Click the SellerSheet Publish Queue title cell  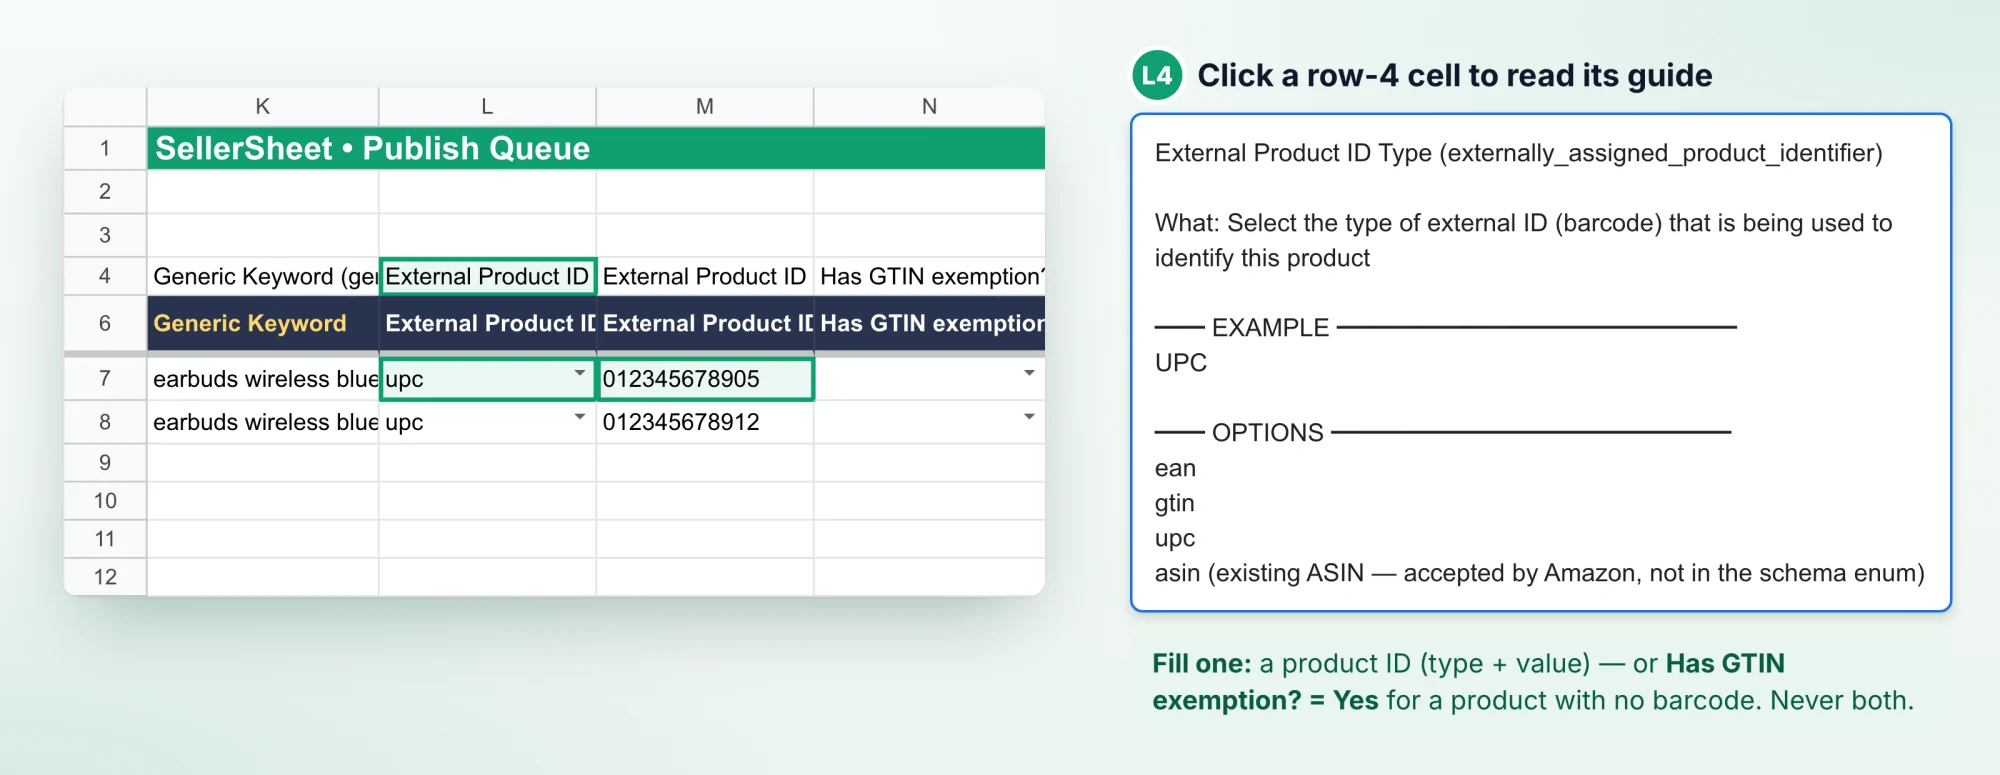[x=596, y=148]
